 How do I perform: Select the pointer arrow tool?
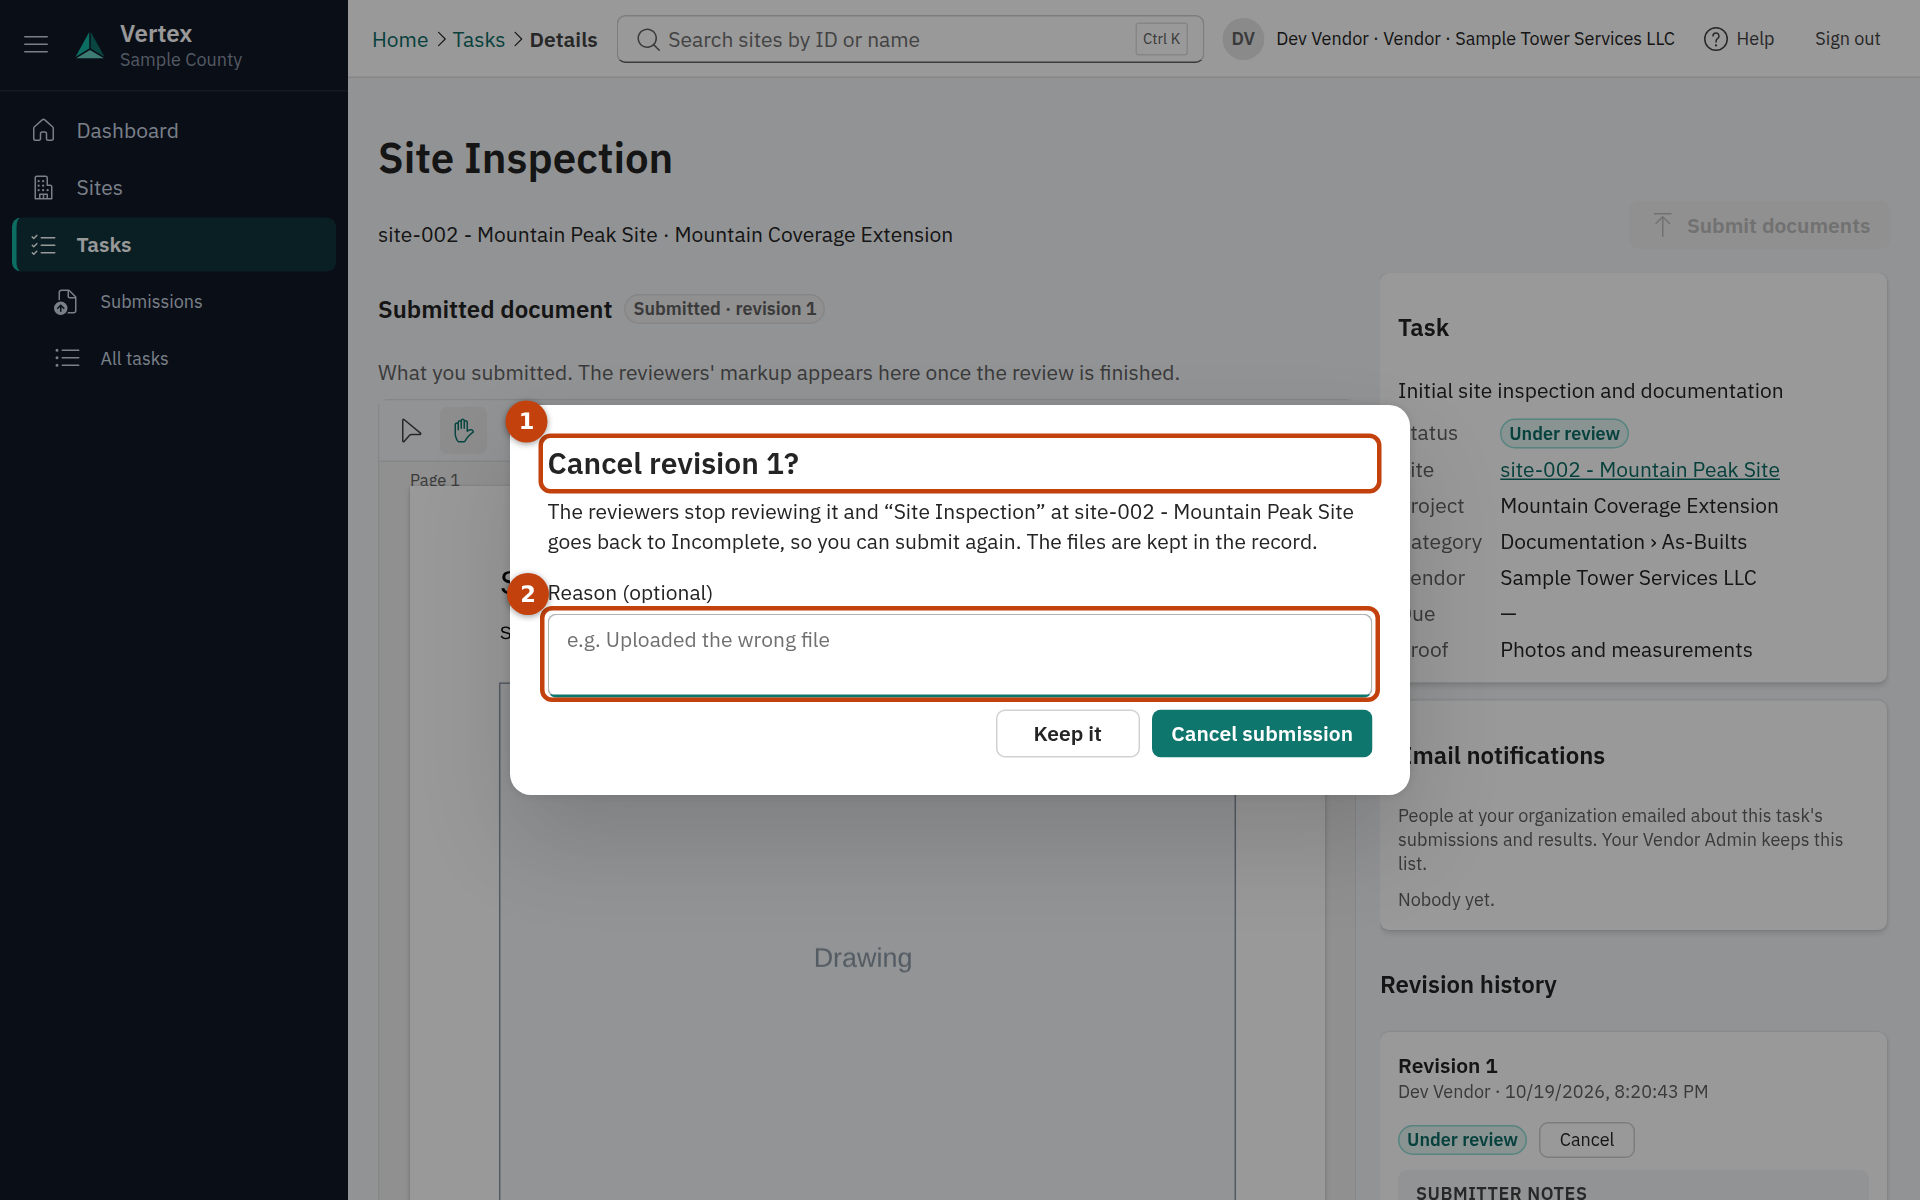[x=411, y=431]
